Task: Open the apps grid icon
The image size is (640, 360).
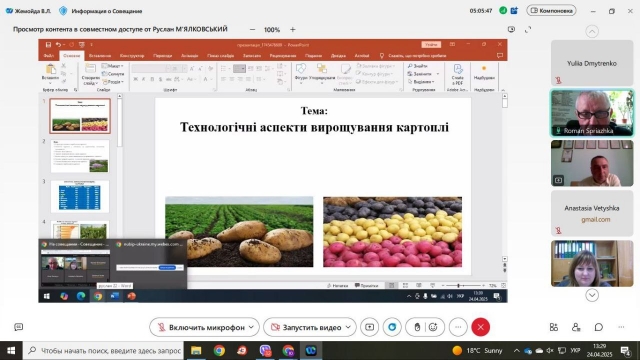Action: (554, 327)
